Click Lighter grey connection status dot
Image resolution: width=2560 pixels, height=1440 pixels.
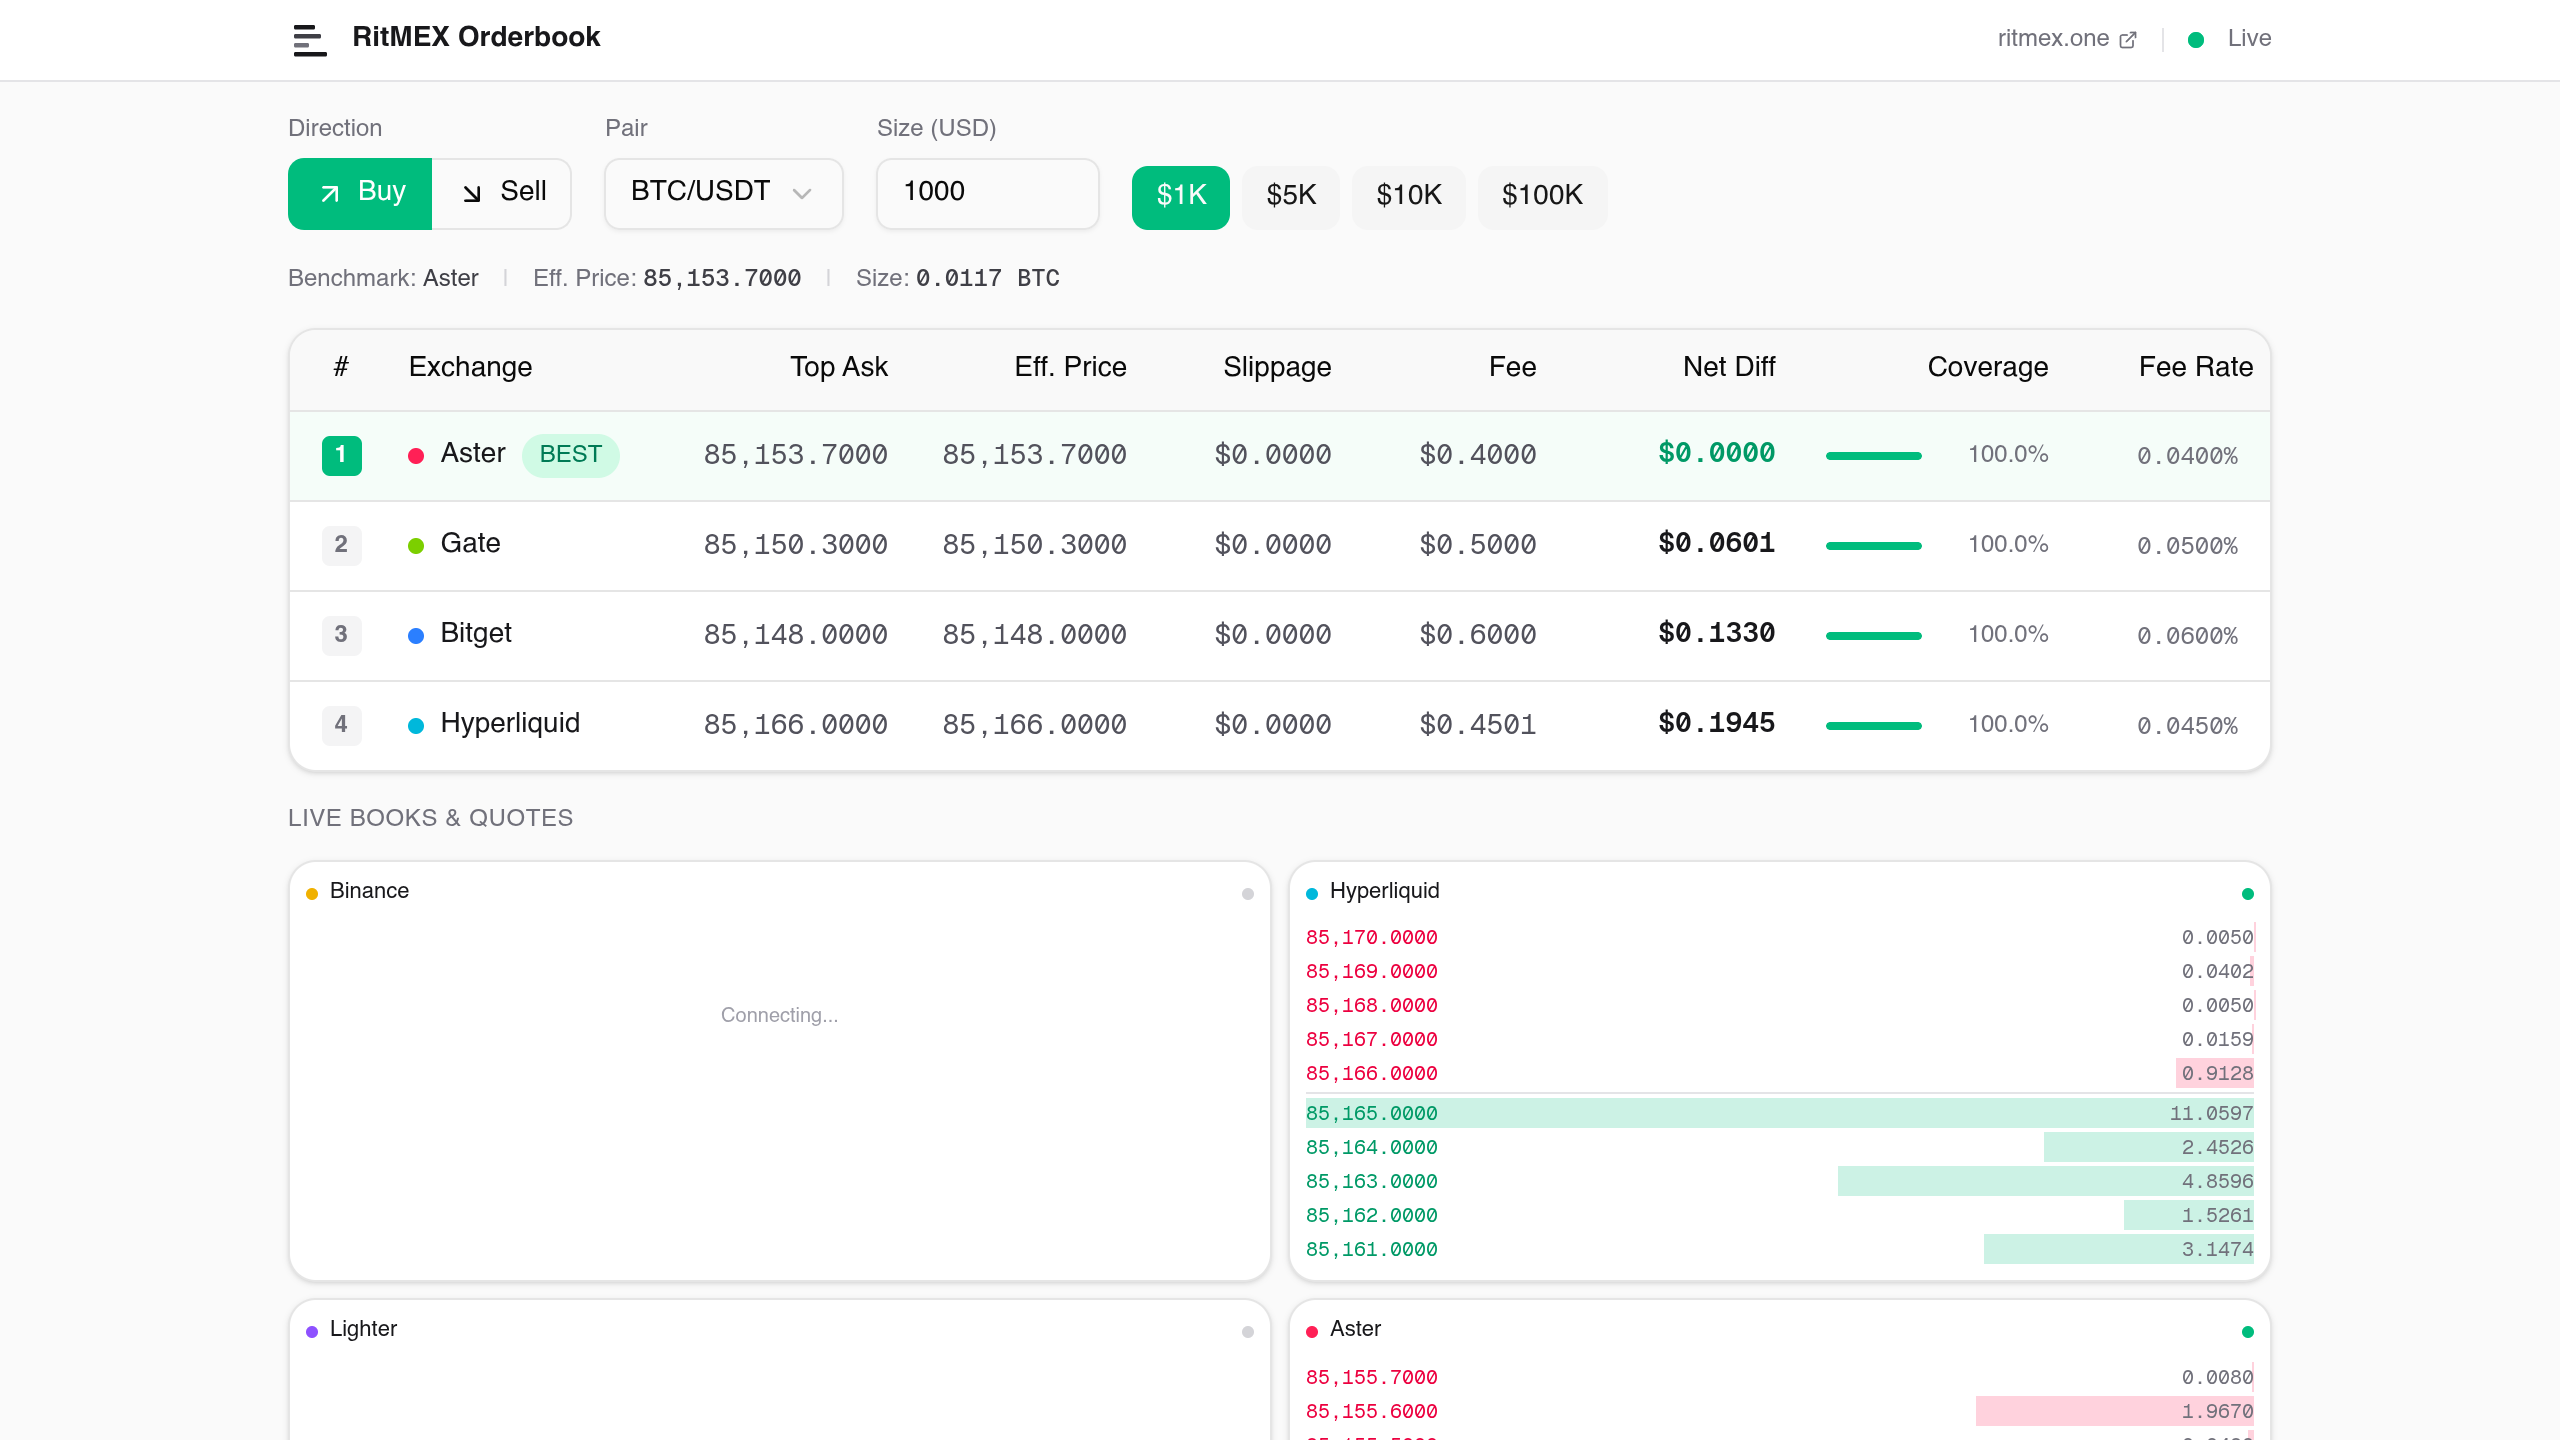pyautogui.click(x=1248, y=1332)
